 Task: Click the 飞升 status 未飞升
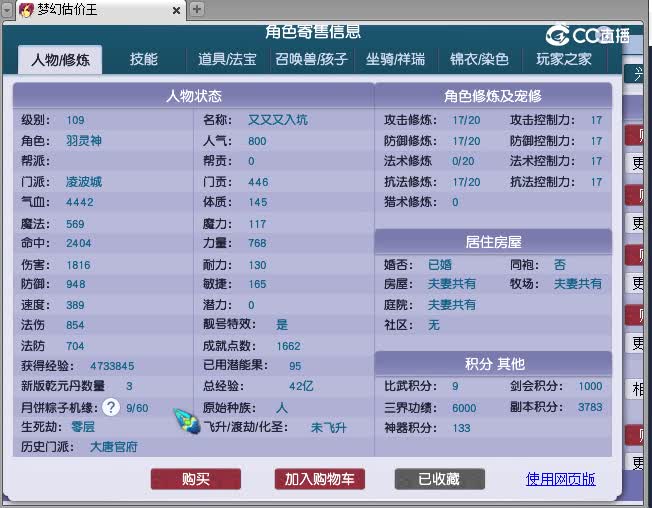click(x=328, y=428)
